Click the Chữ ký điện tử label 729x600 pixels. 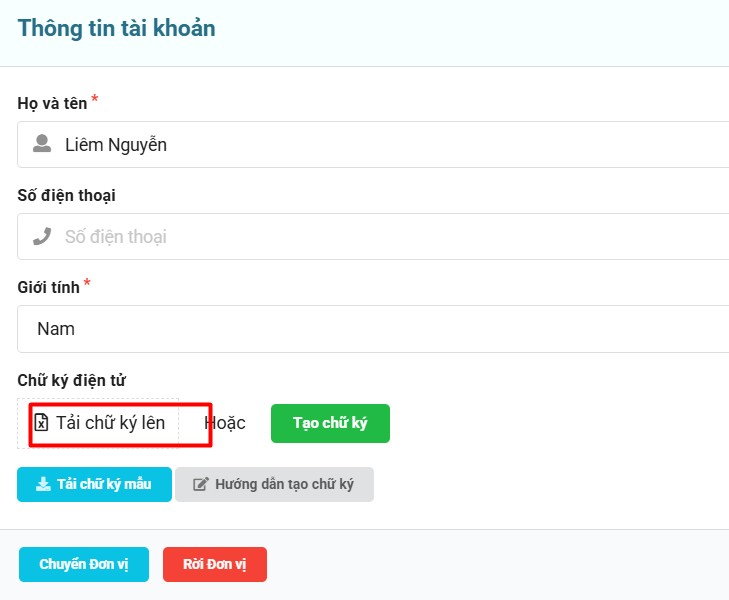pyautogui.click(x=72, y=380)
